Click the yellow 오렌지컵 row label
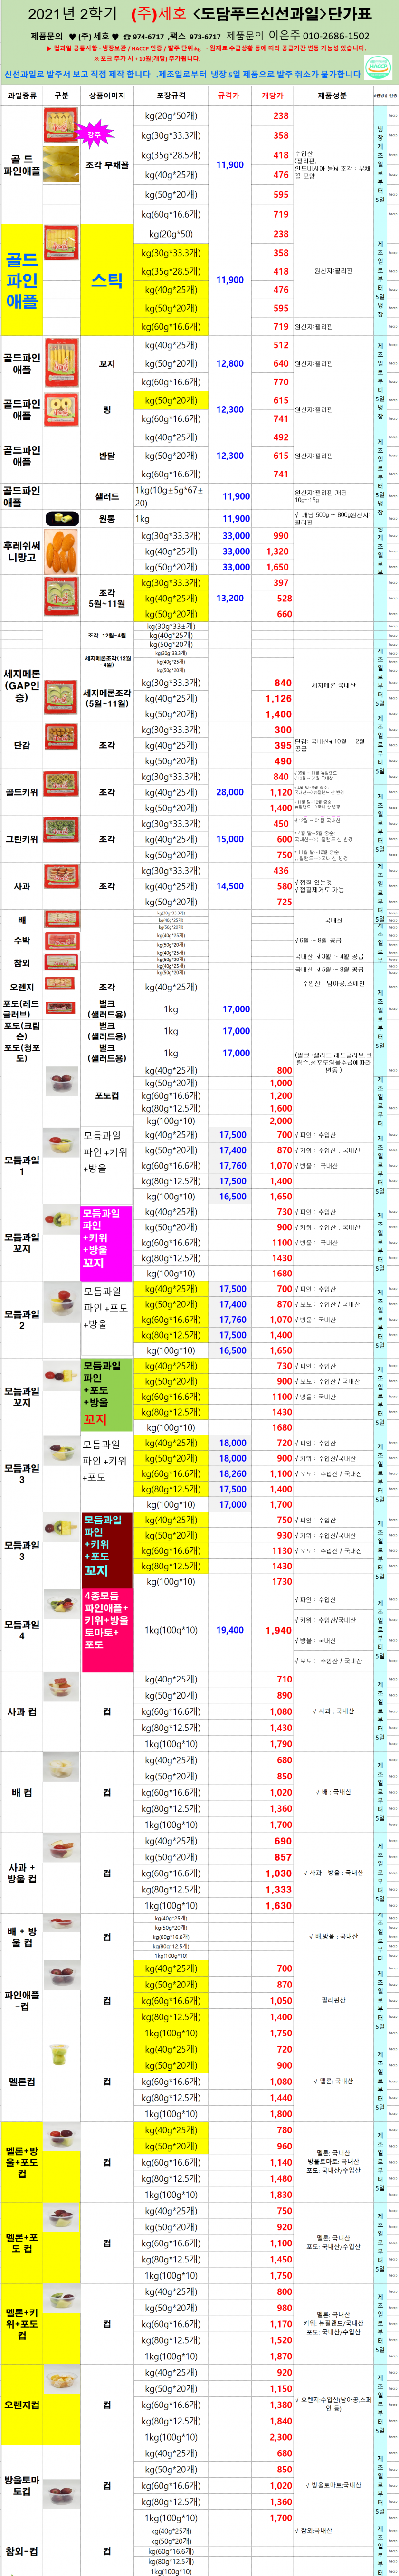The width and height of the screenshot is (399, 2576). pyautogui.click(x=22, y=2405)
